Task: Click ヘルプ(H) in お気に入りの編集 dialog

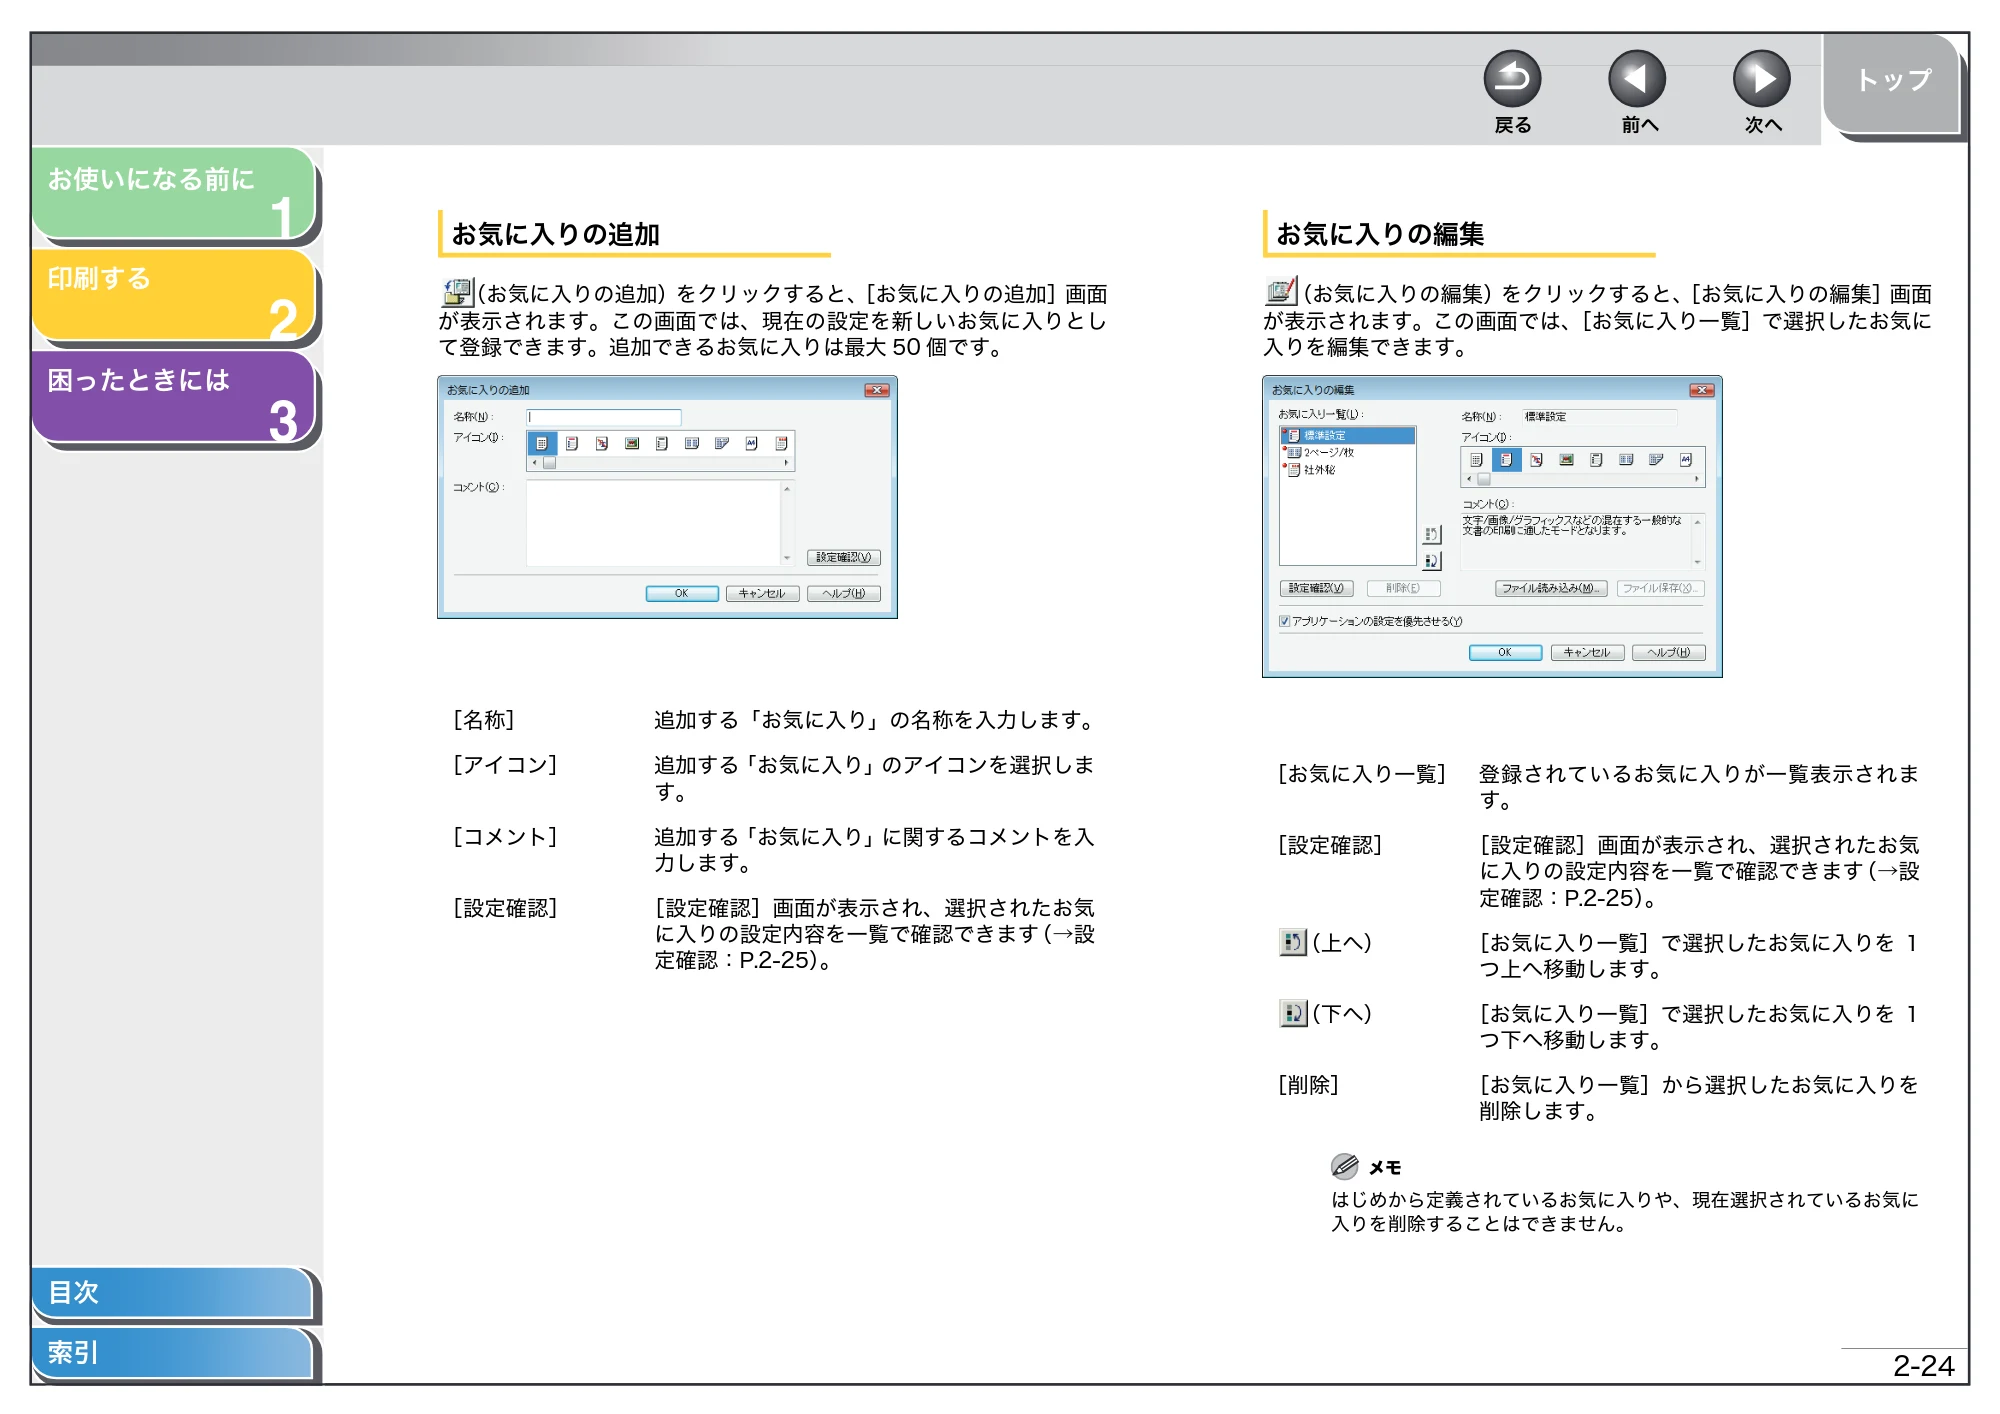Action: click(x=1668, y=652)
